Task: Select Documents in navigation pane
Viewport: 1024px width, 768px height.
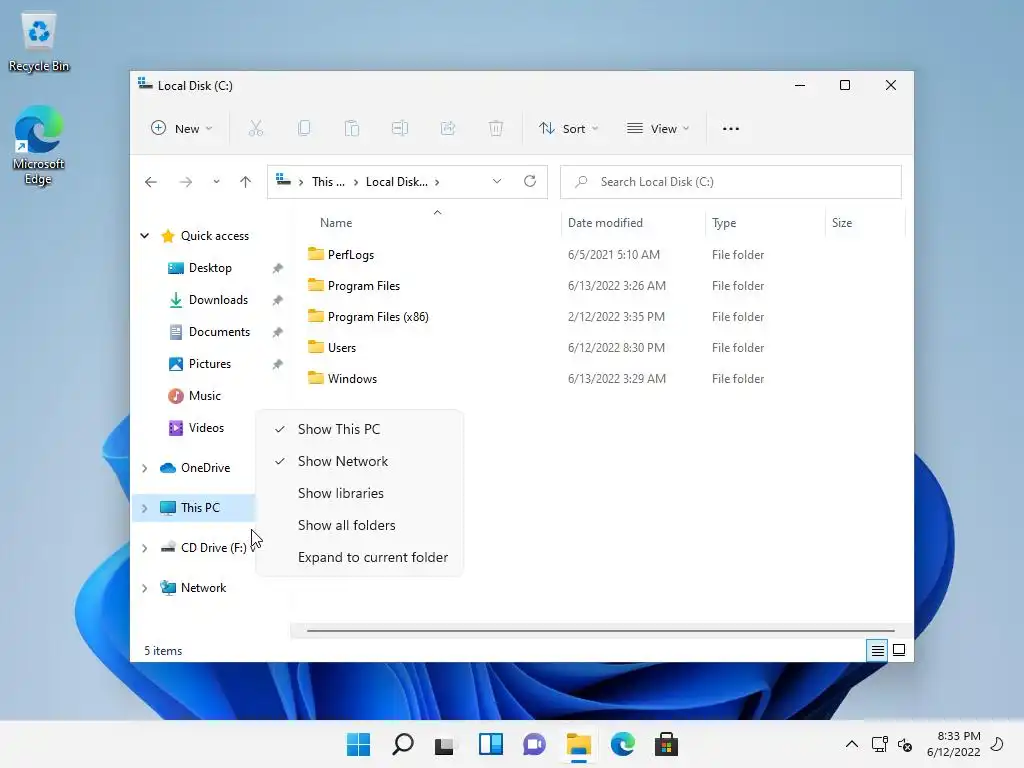Action: click(219, 332)
